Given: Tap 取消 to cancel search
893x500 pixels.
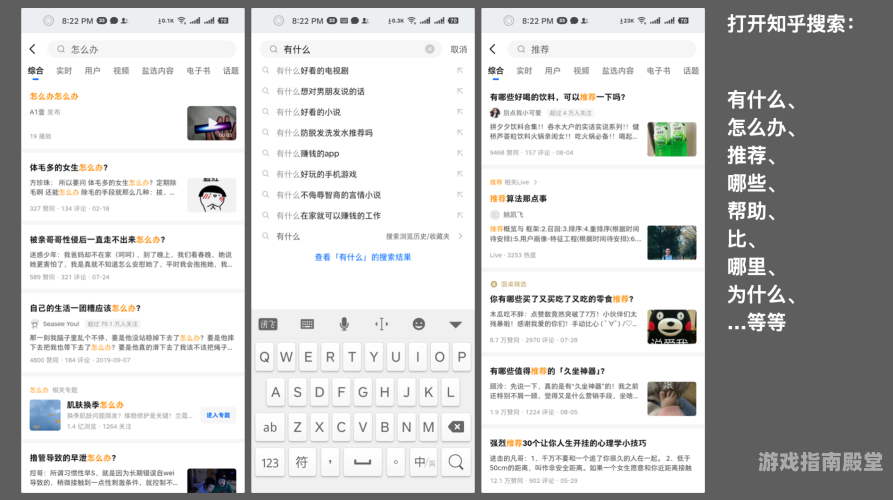Looking at the screenshot, I should [x=458, y=50].
